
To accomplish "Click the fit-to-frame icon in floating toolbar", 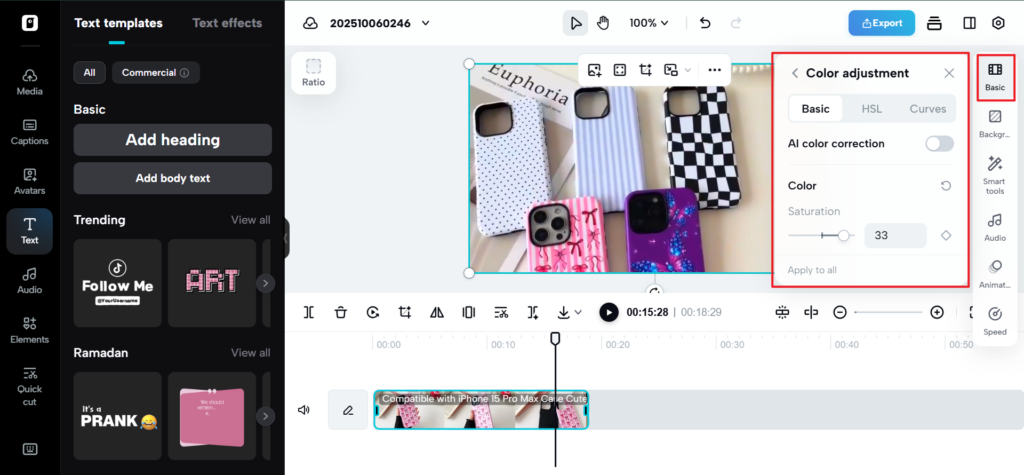I will tap(620, 70).
